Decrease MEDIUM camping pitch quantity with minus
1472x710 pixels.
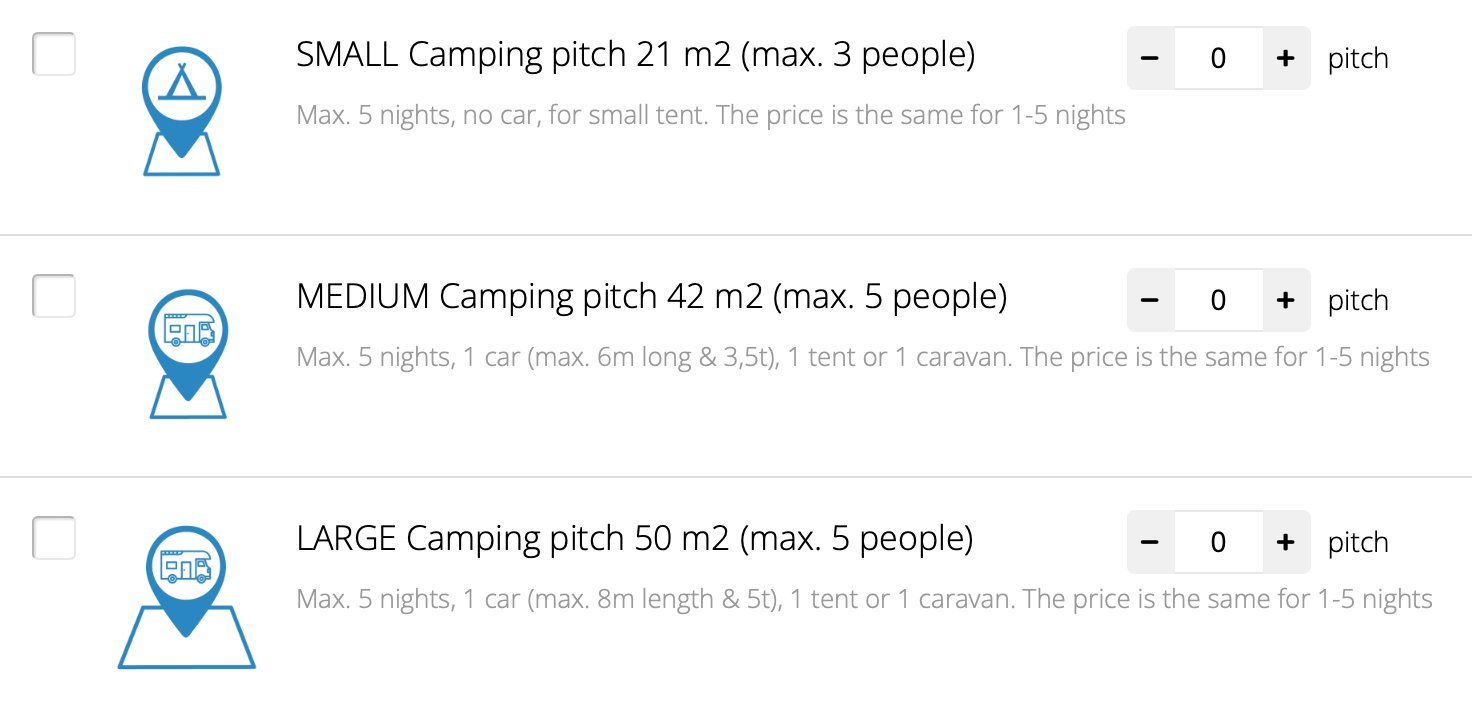(x=1150, y=300)
